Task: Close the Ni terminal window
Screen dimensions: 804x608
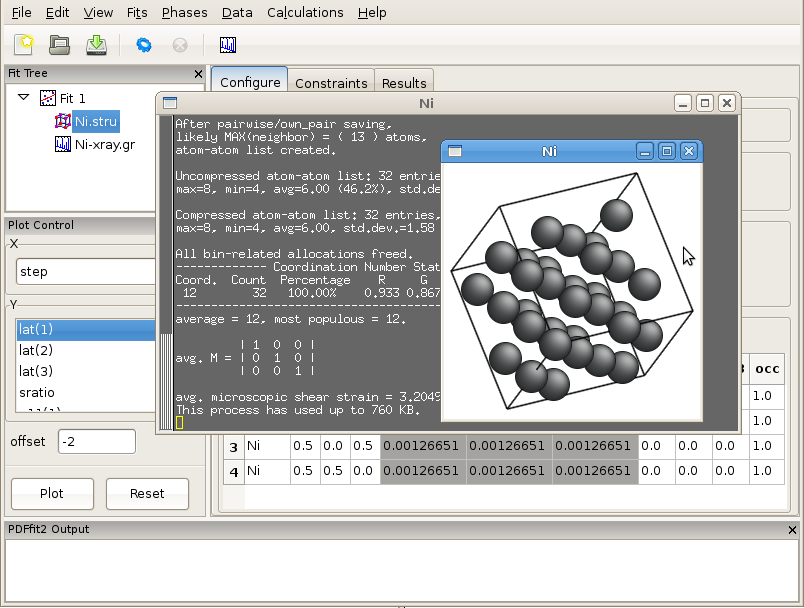Action: (727, 104)
